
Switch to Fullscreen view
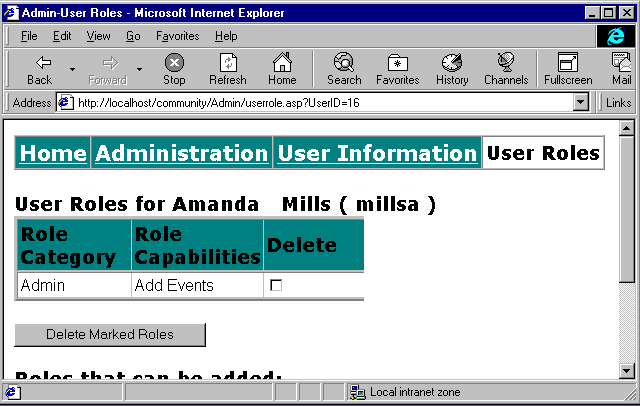tap(568, 68)
